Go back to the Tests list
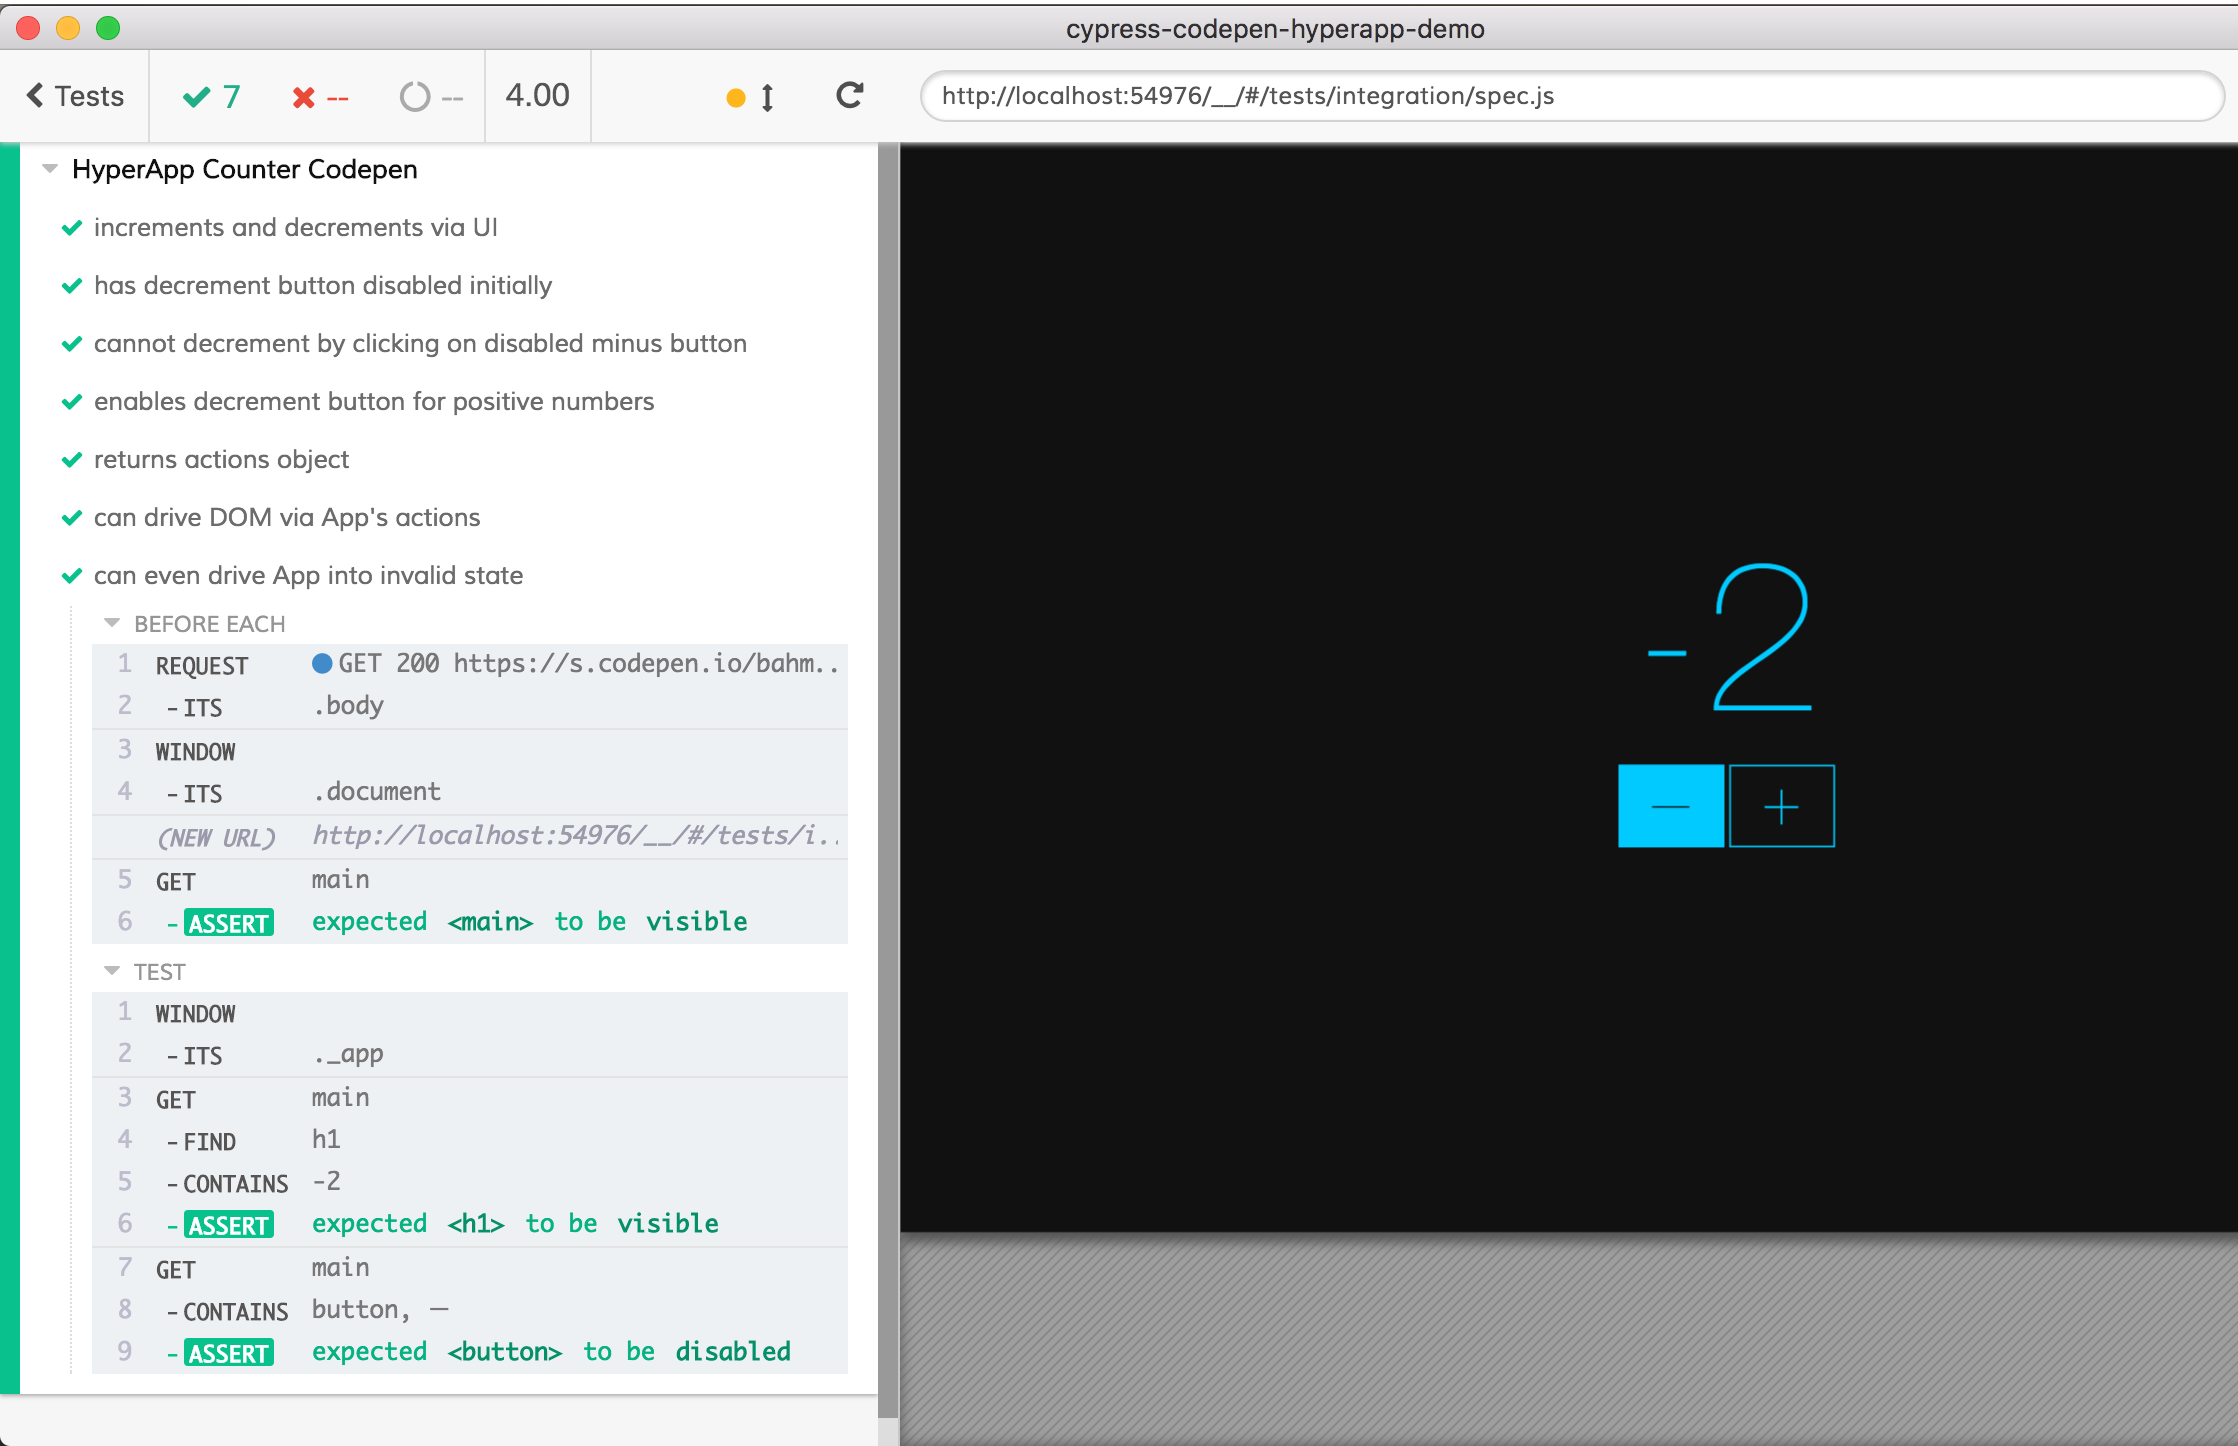The image size is (2238, 1446). (x=75, y=96)
